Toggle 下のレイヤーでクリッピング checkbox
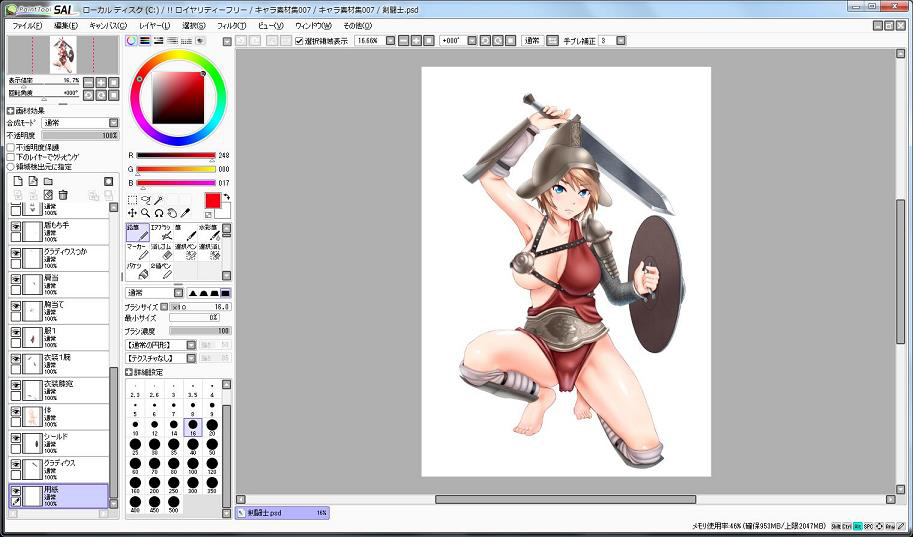 [11, 157]
